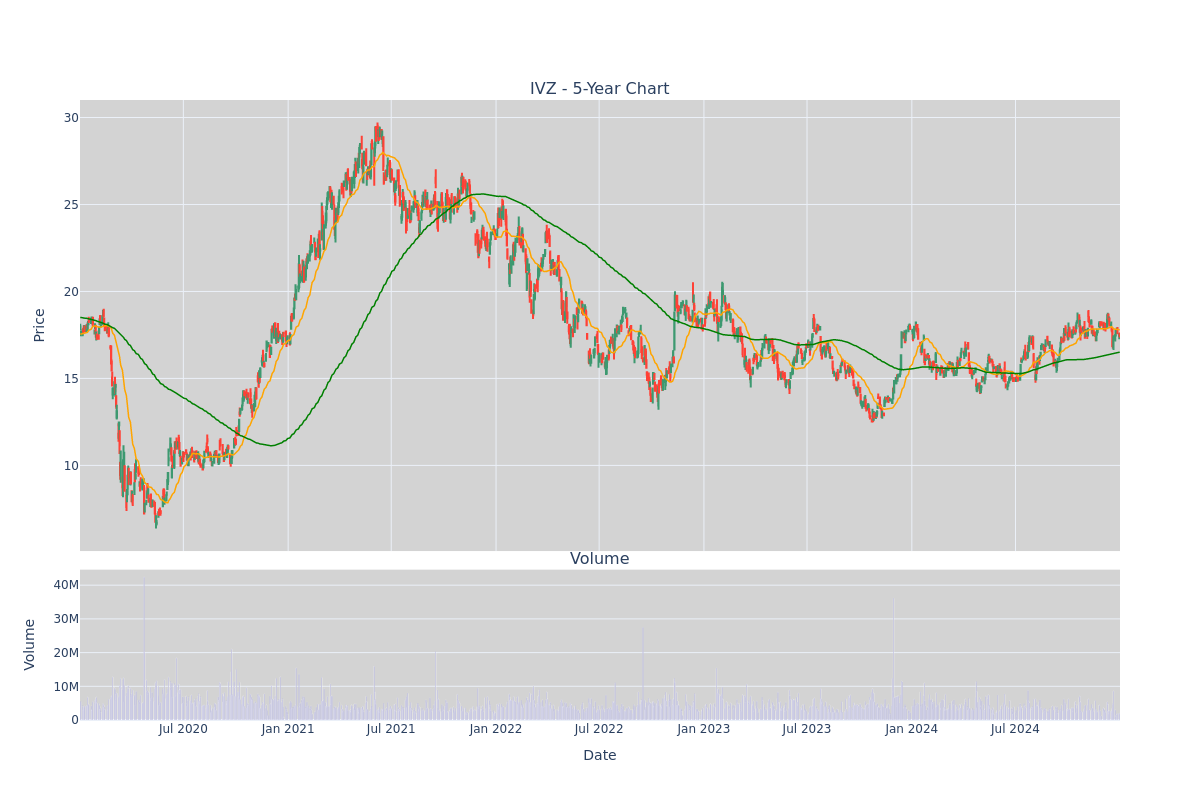Click the price axis value "15"
The image size is (1200, 800).
(x=70, y=379)
